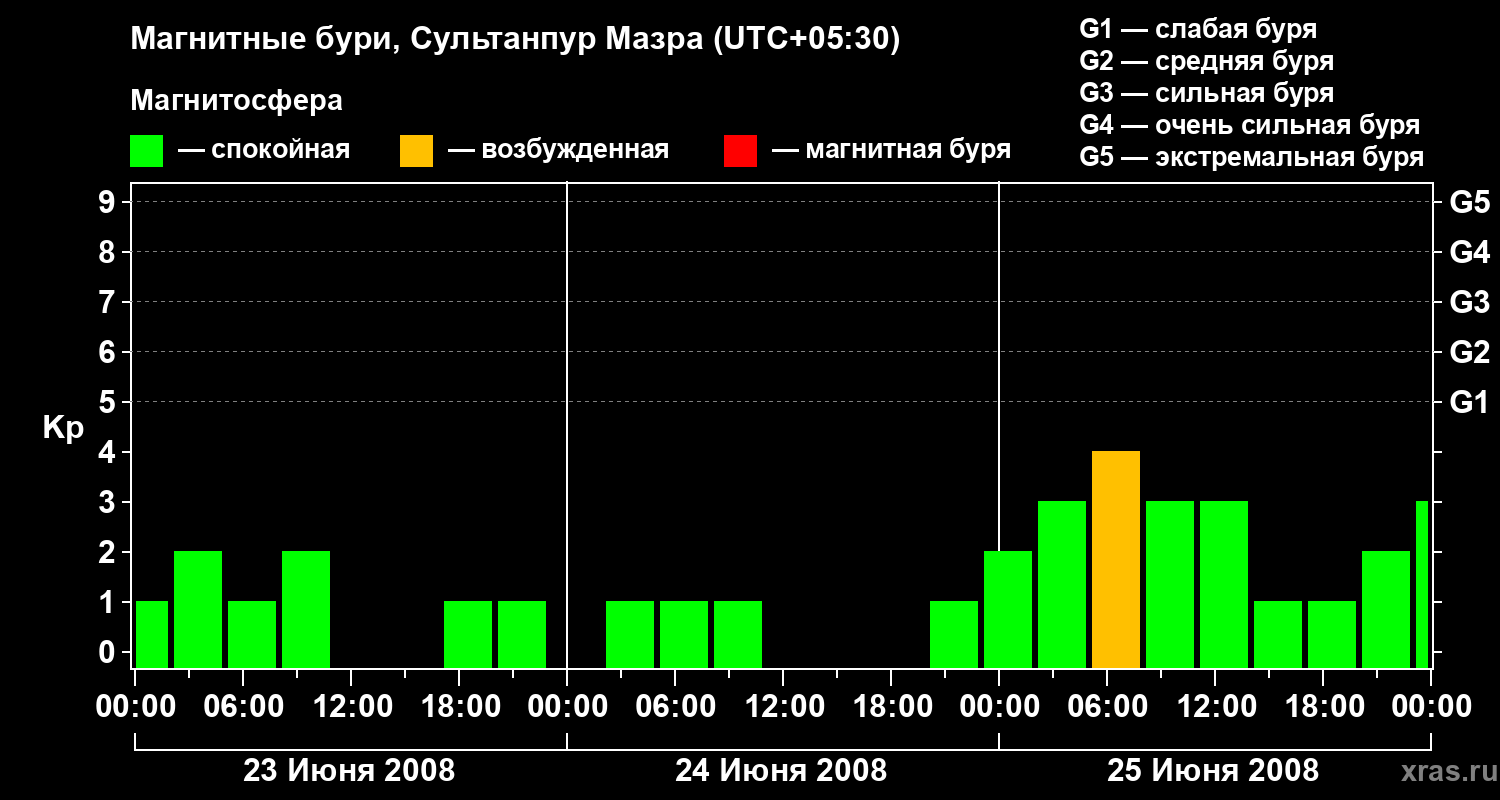Click the right-axis 'G5' label
This screenshot has height=800, width=1500.
click(x=1470, y=203)
